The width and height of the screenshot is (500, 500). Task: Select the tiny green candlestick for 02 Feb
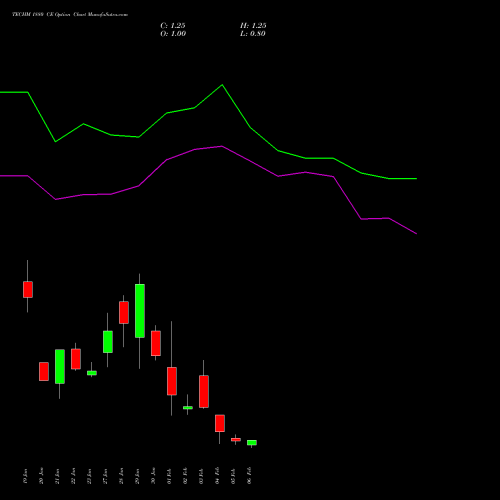188,407
